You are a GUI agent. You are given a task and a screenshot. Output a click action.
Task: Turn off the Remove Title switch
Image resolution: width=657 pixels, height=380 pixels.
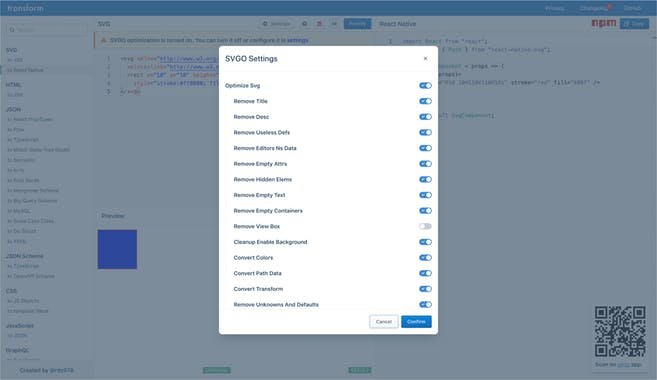tap(425, 101)
